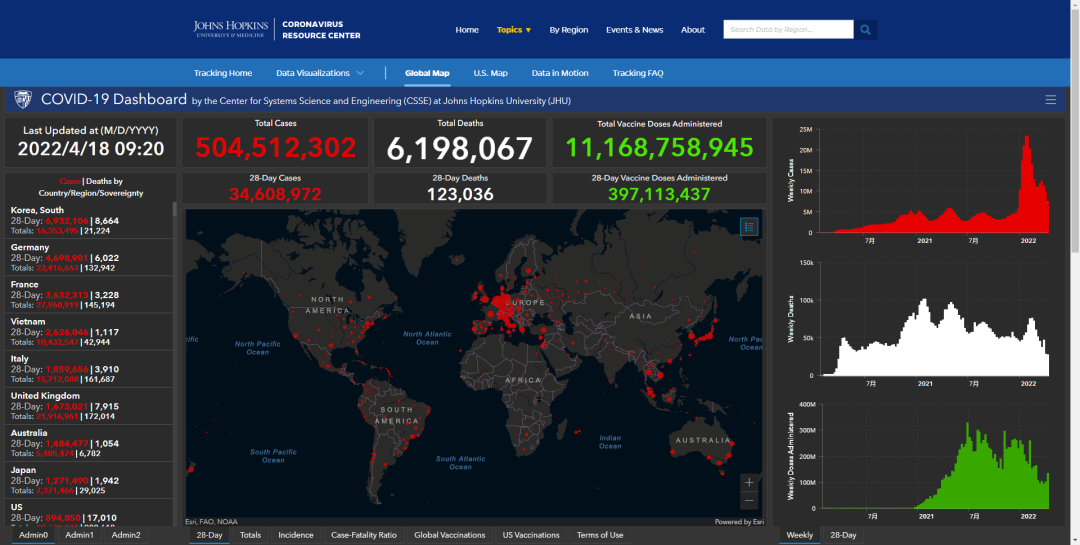The width and height of the screenshot is (1080, 545).
Task: Select Australia in the country list
Action: 89,444
